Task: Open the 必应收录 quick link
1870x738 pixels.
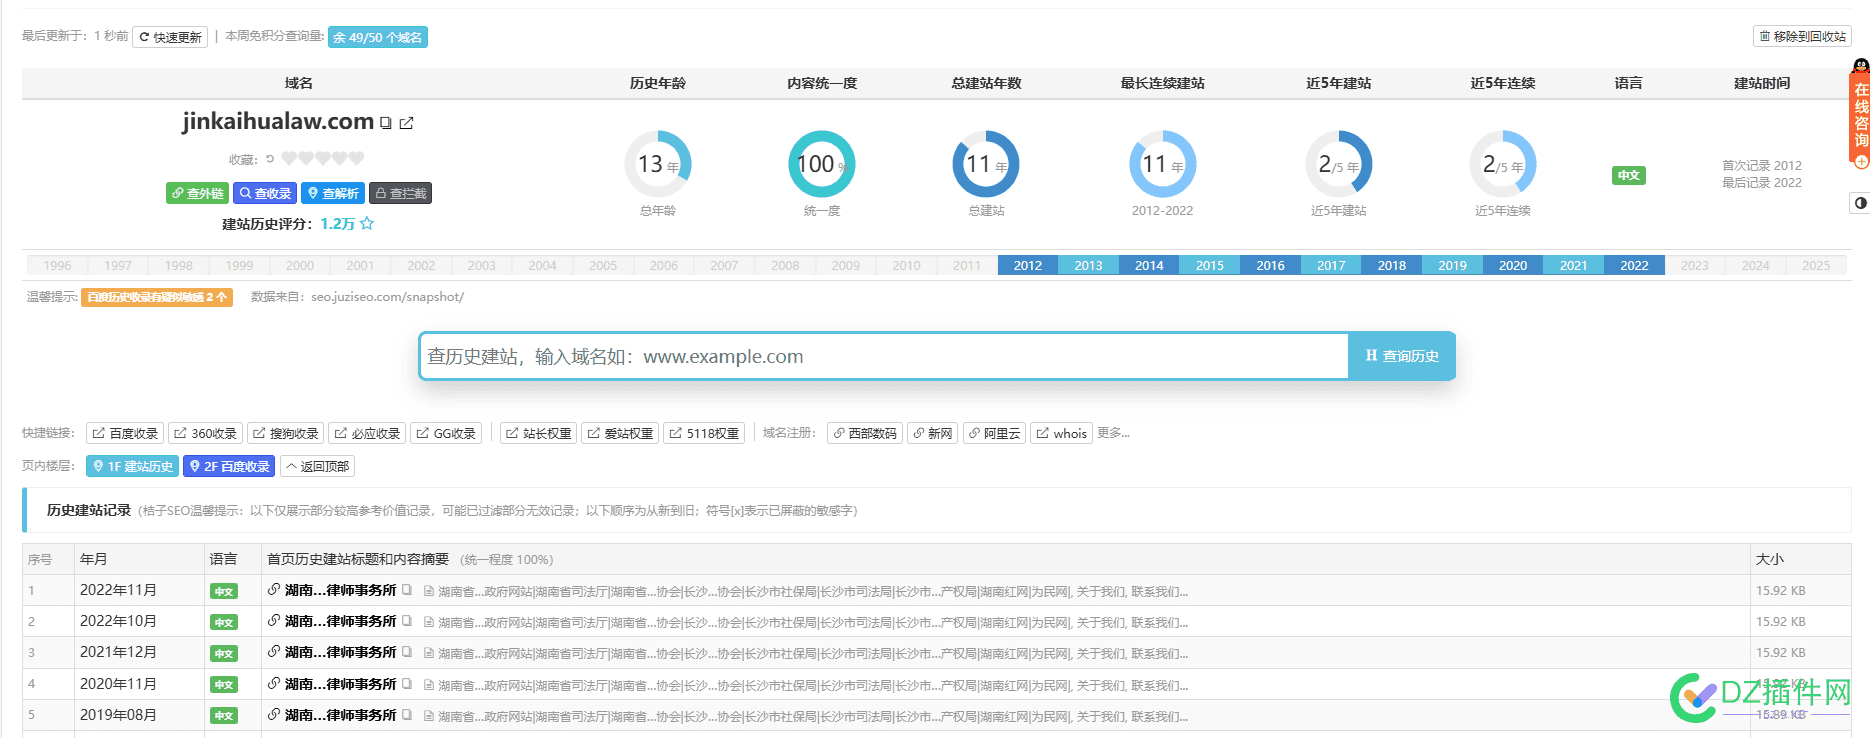Action: [x=367, y=433]
